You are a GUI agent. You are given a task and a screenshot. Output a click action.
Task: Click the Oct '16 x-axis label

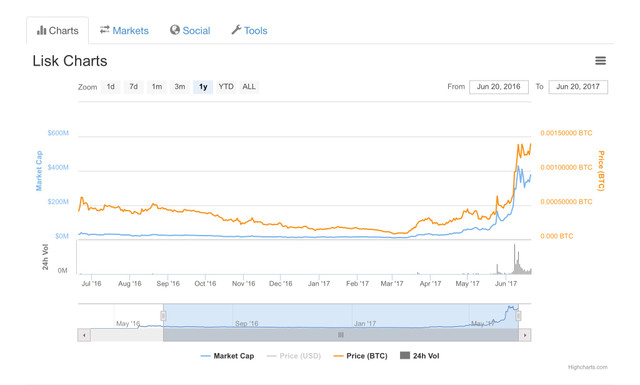[205, 284]
